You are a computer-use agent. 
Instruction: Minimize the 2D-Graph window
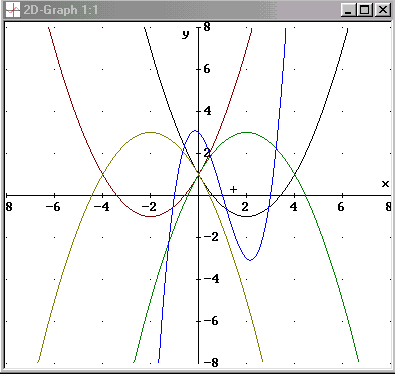point(348,10)
